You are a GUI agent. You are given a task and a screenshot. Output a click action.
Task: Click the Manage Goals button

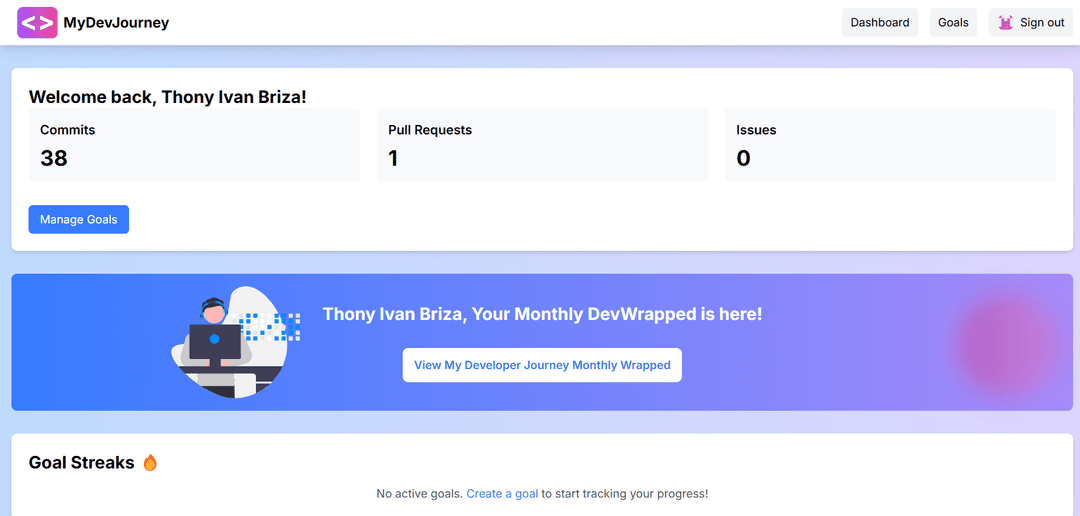point(79,220)
